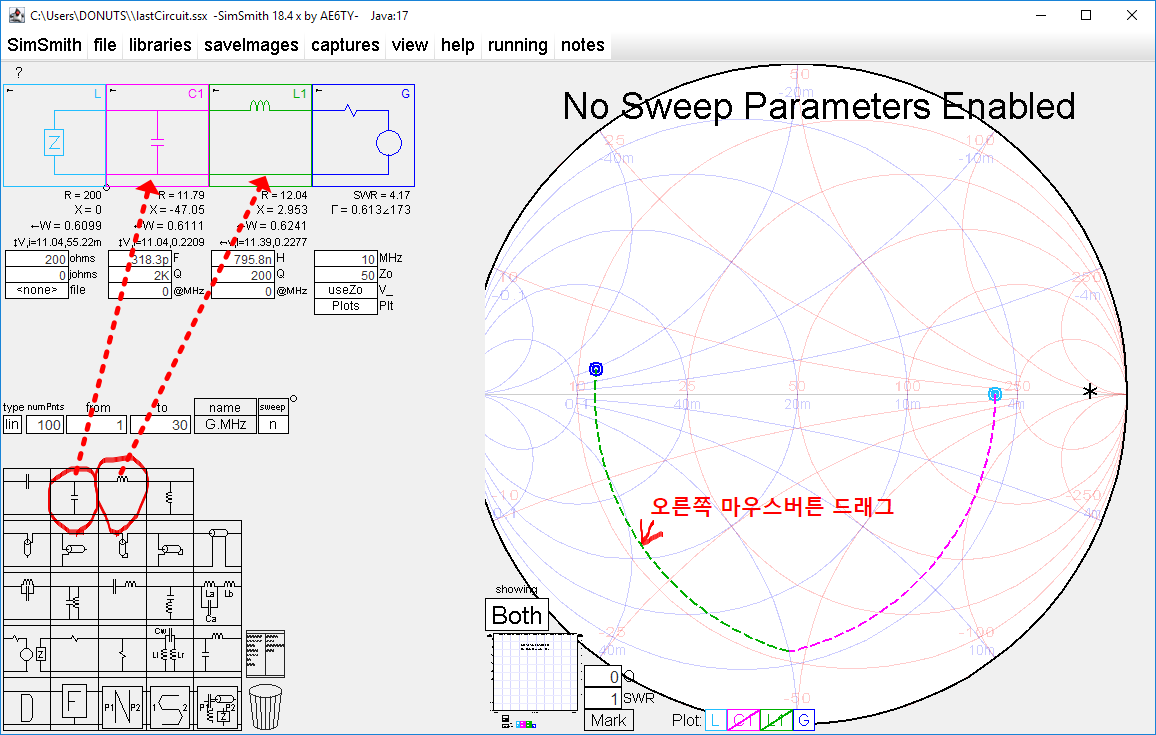Screen dimensions: 1156x735
Task: Open the C1 block corner menu marker
Action: tap(113, 91)
